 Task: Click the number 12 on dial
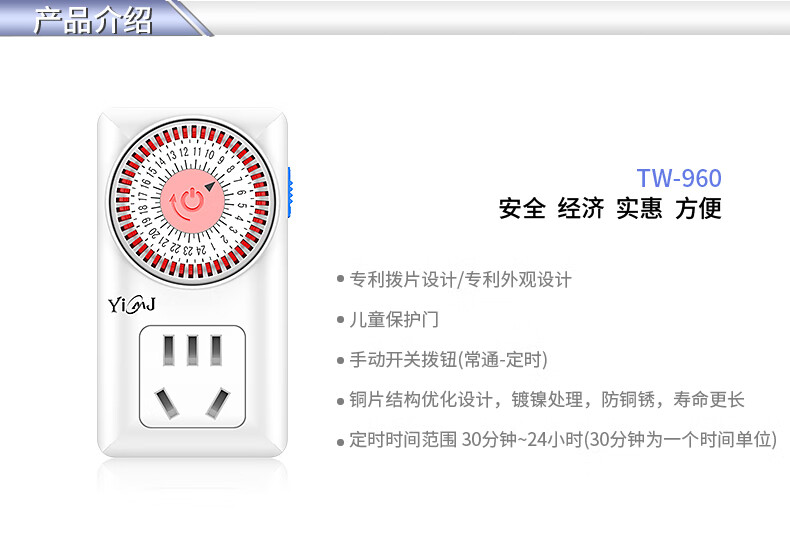184,152
